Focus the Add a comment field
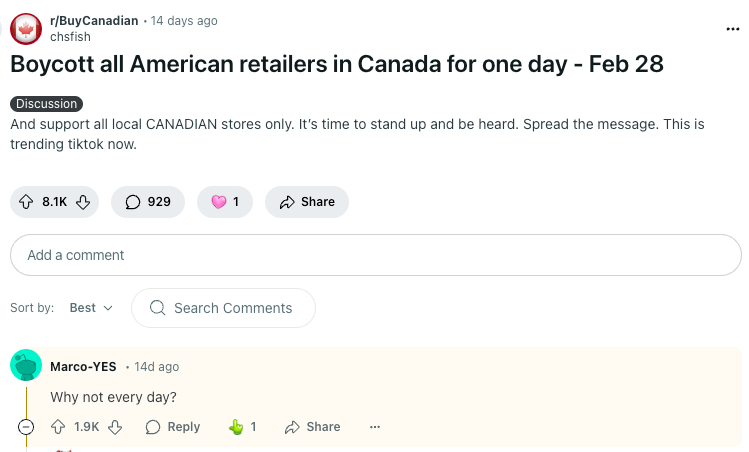 point(375,255)
